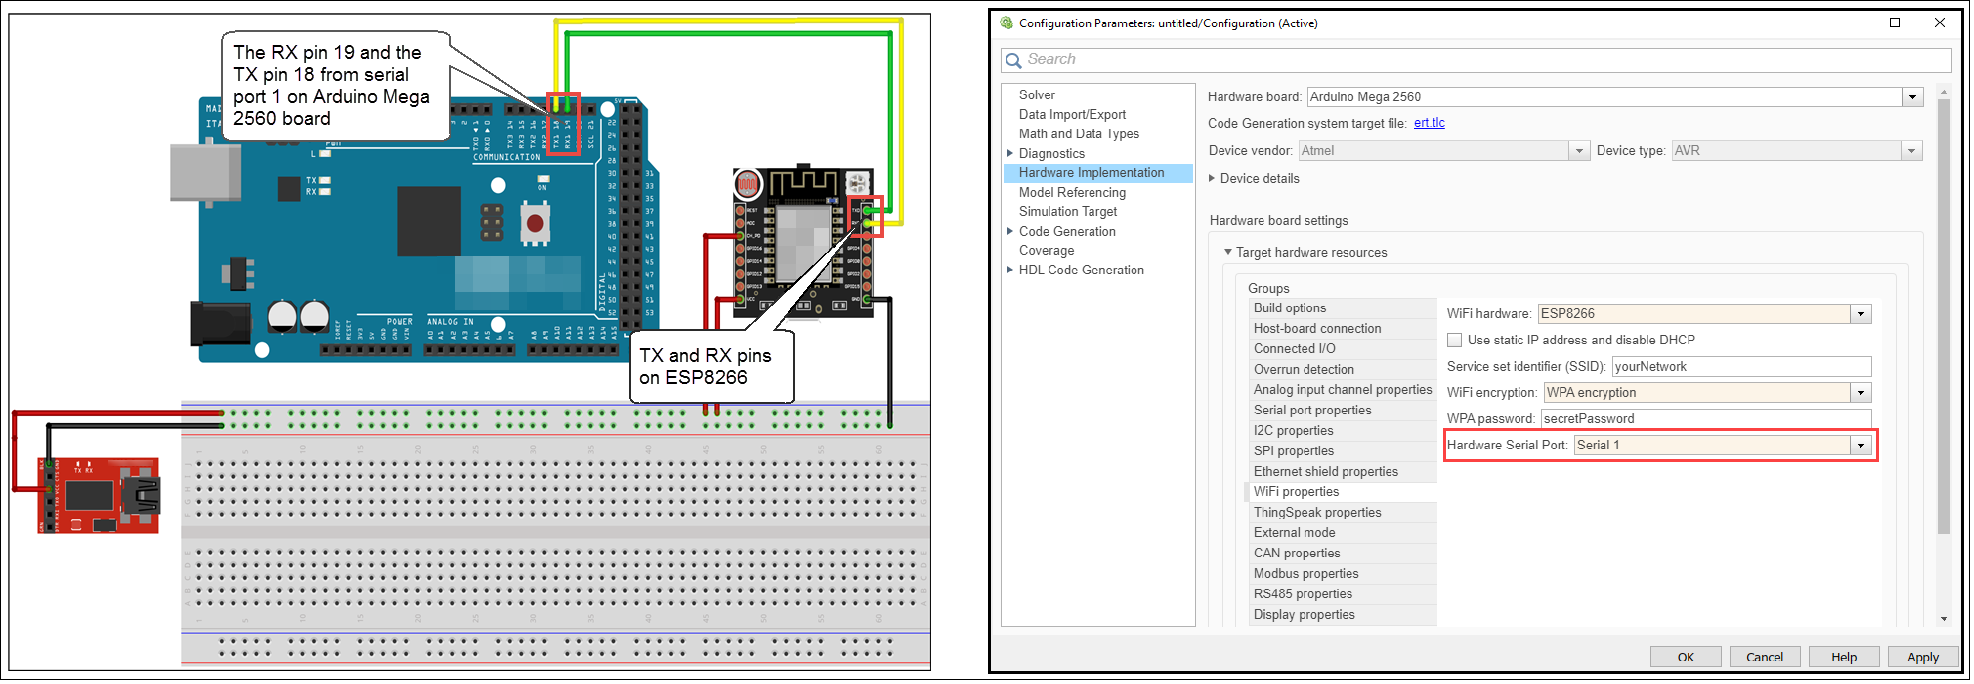Select SPI properties group

[x=1341, y=451]
